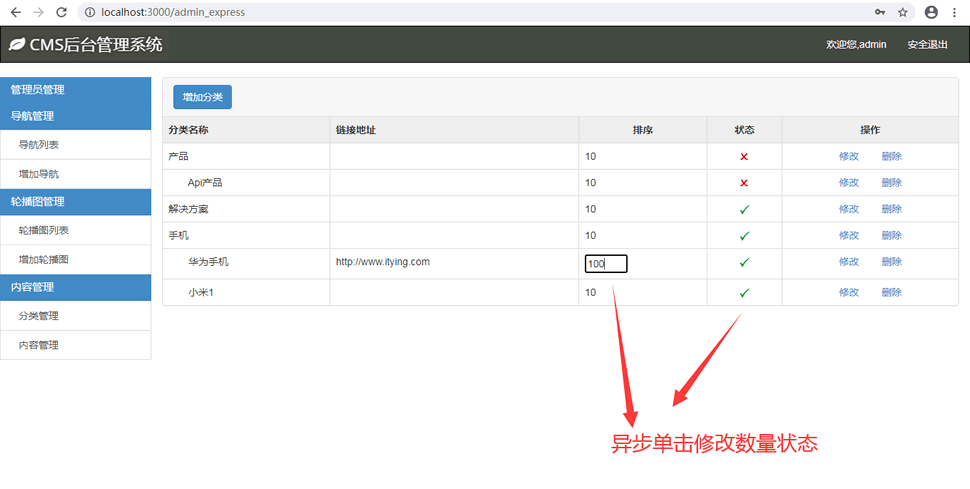Open the Chrome three-dot menu
Viewport: 970px width, 489px height.
[x=955, y=12]
